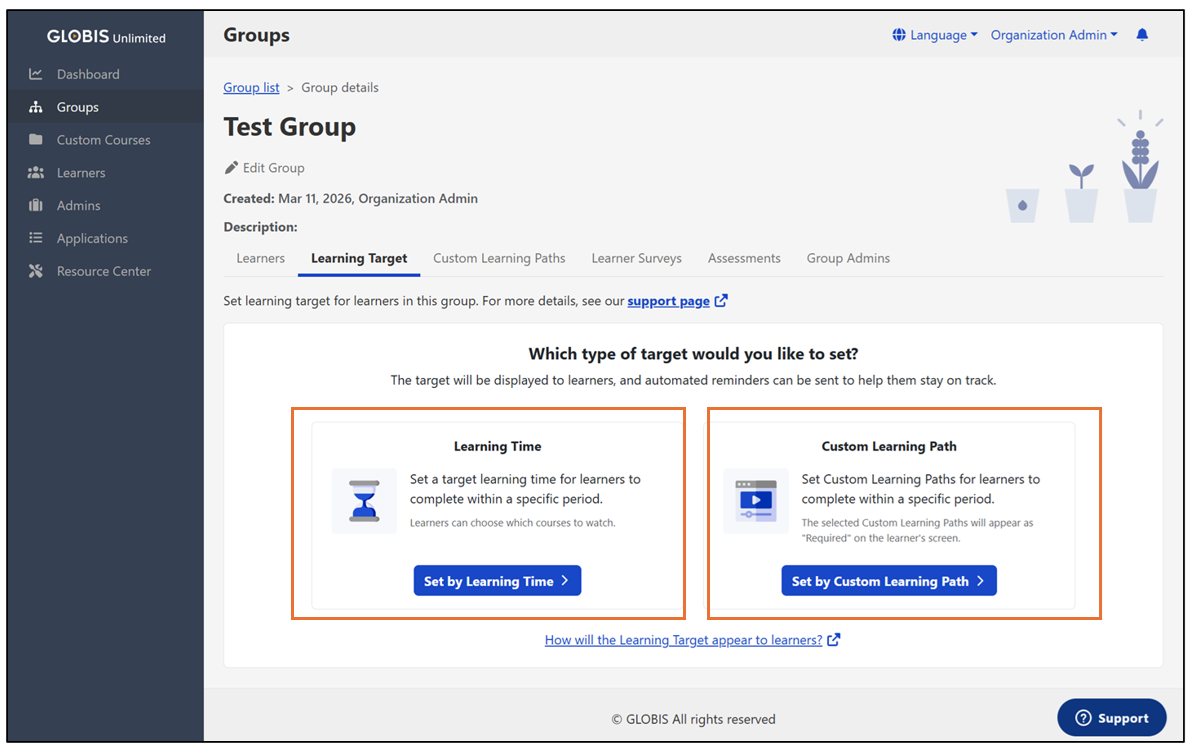Image resolution: width=1197 pixels, height=752 pixels.
Task: Click the Set by Learning Time button
Action: pos(497,581)
